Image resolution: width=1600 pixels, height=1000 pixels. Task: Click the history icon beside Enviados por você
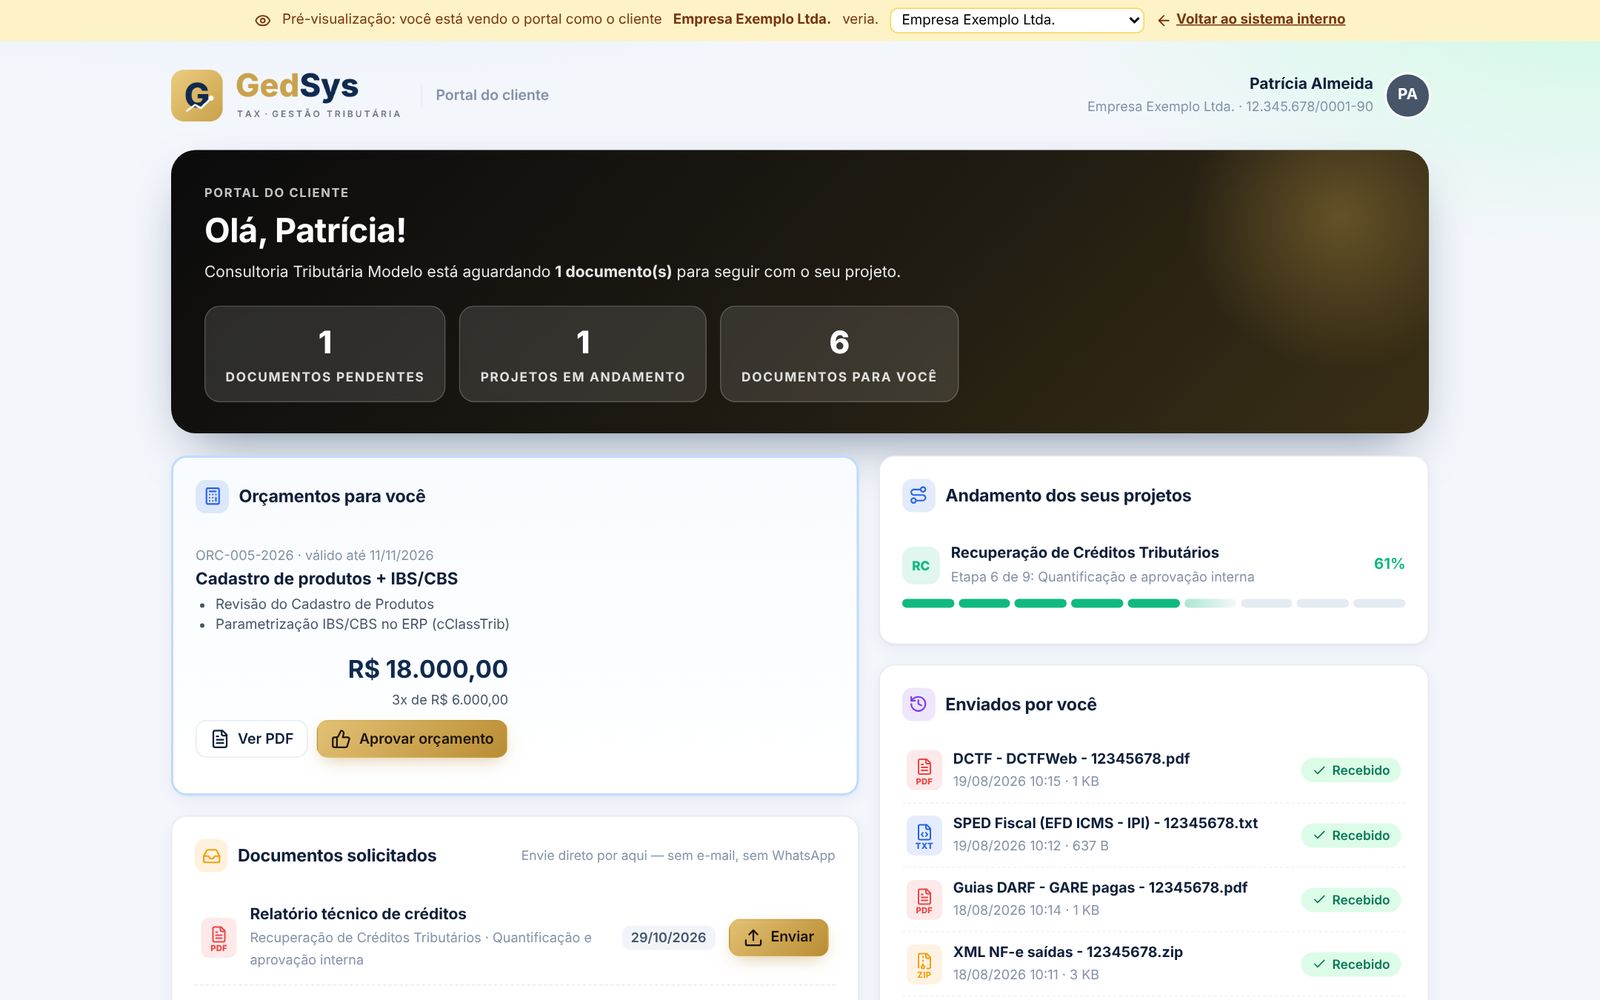pos(919,704)
